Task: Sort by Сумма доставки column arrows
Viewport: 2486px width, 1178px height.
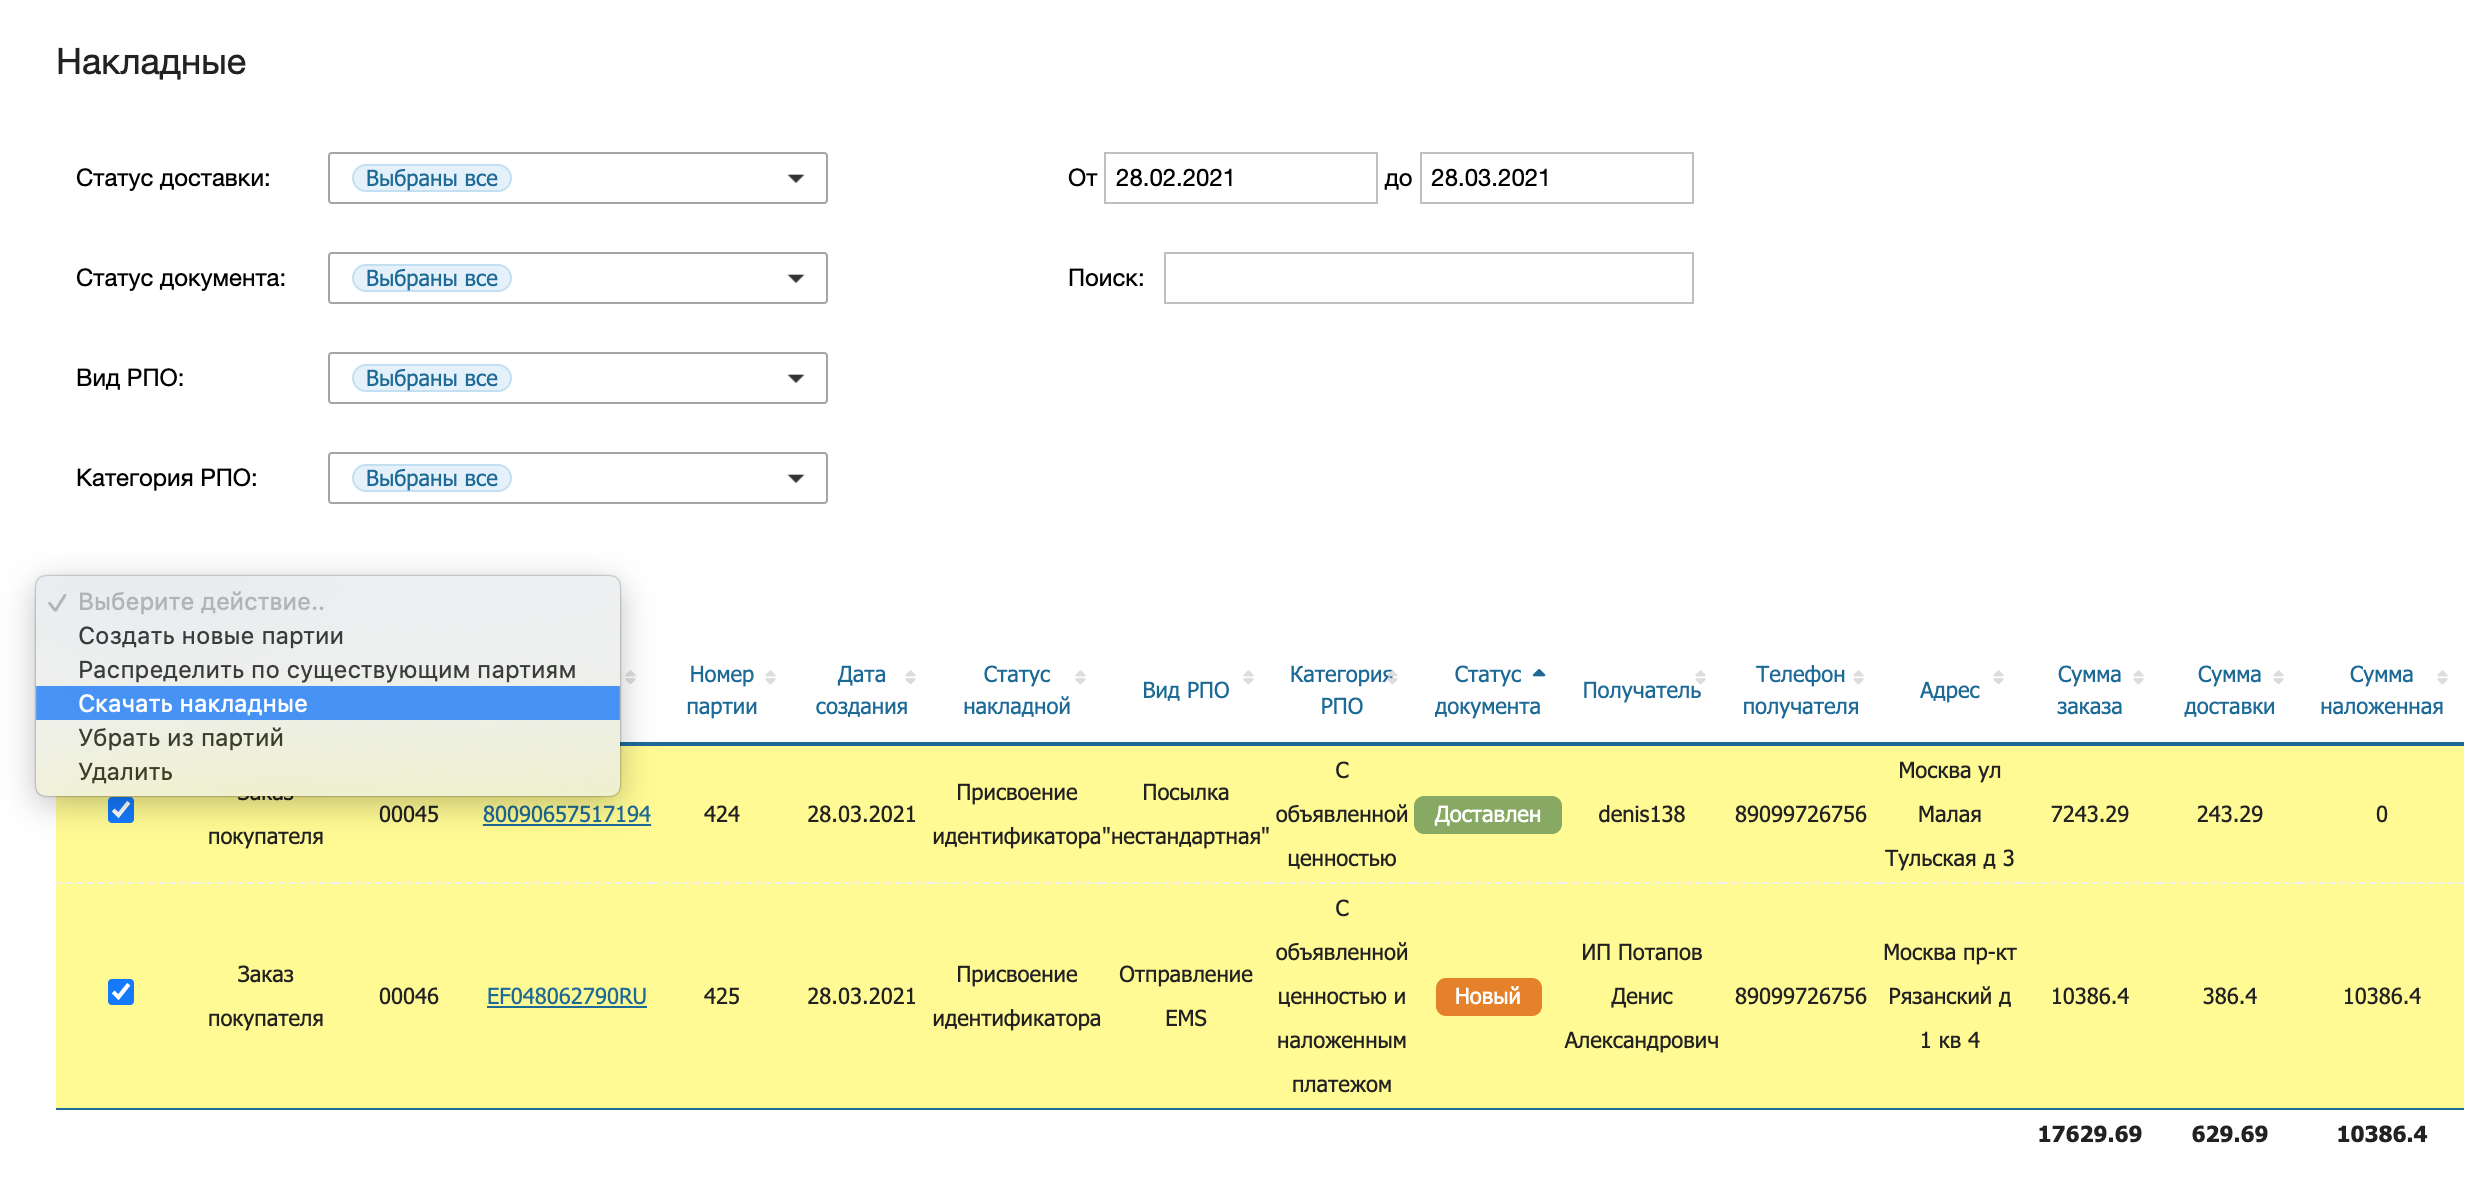Action: (2278, 677)
